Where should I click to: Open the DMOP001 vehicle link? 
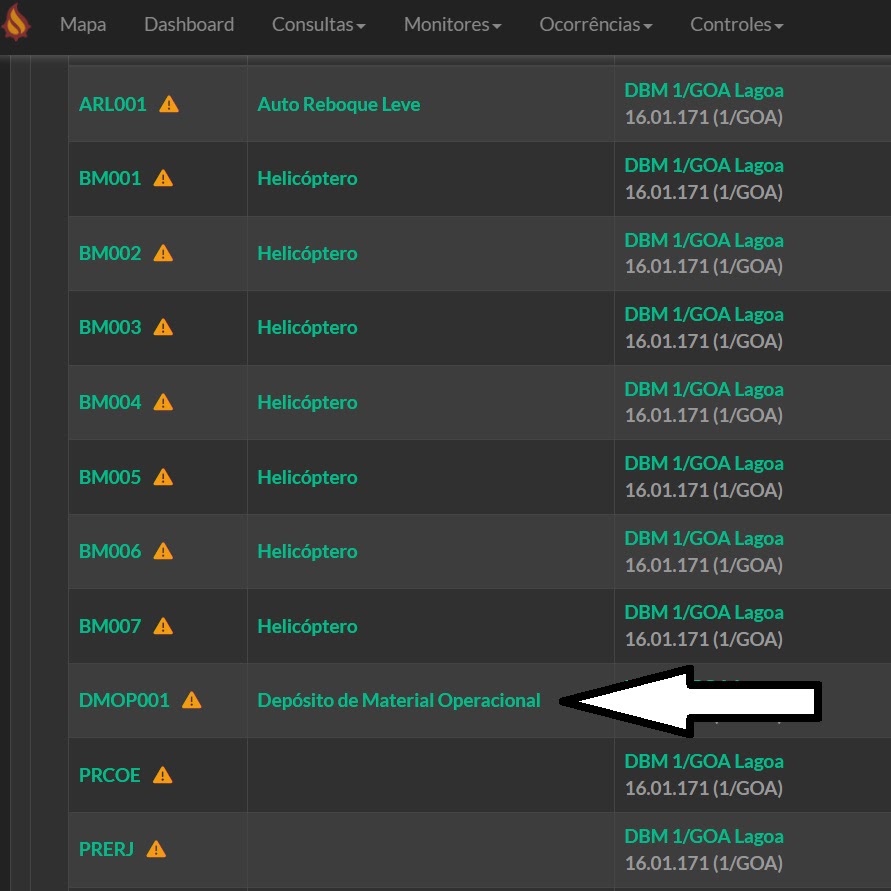124,701
